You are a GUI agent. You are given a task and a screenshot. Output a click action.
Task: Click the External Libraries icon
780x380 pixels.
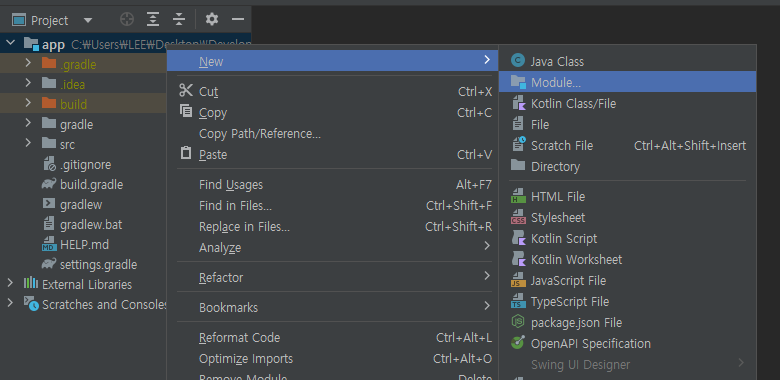tap(31, 284)
